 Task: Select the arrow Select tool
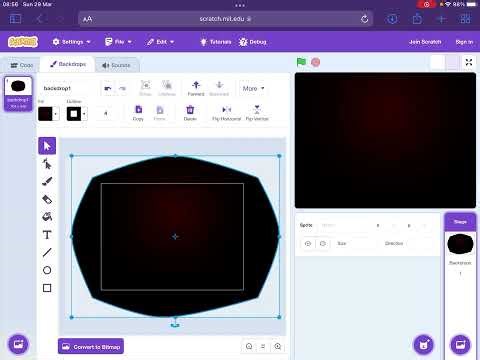(x=47, y=146)
